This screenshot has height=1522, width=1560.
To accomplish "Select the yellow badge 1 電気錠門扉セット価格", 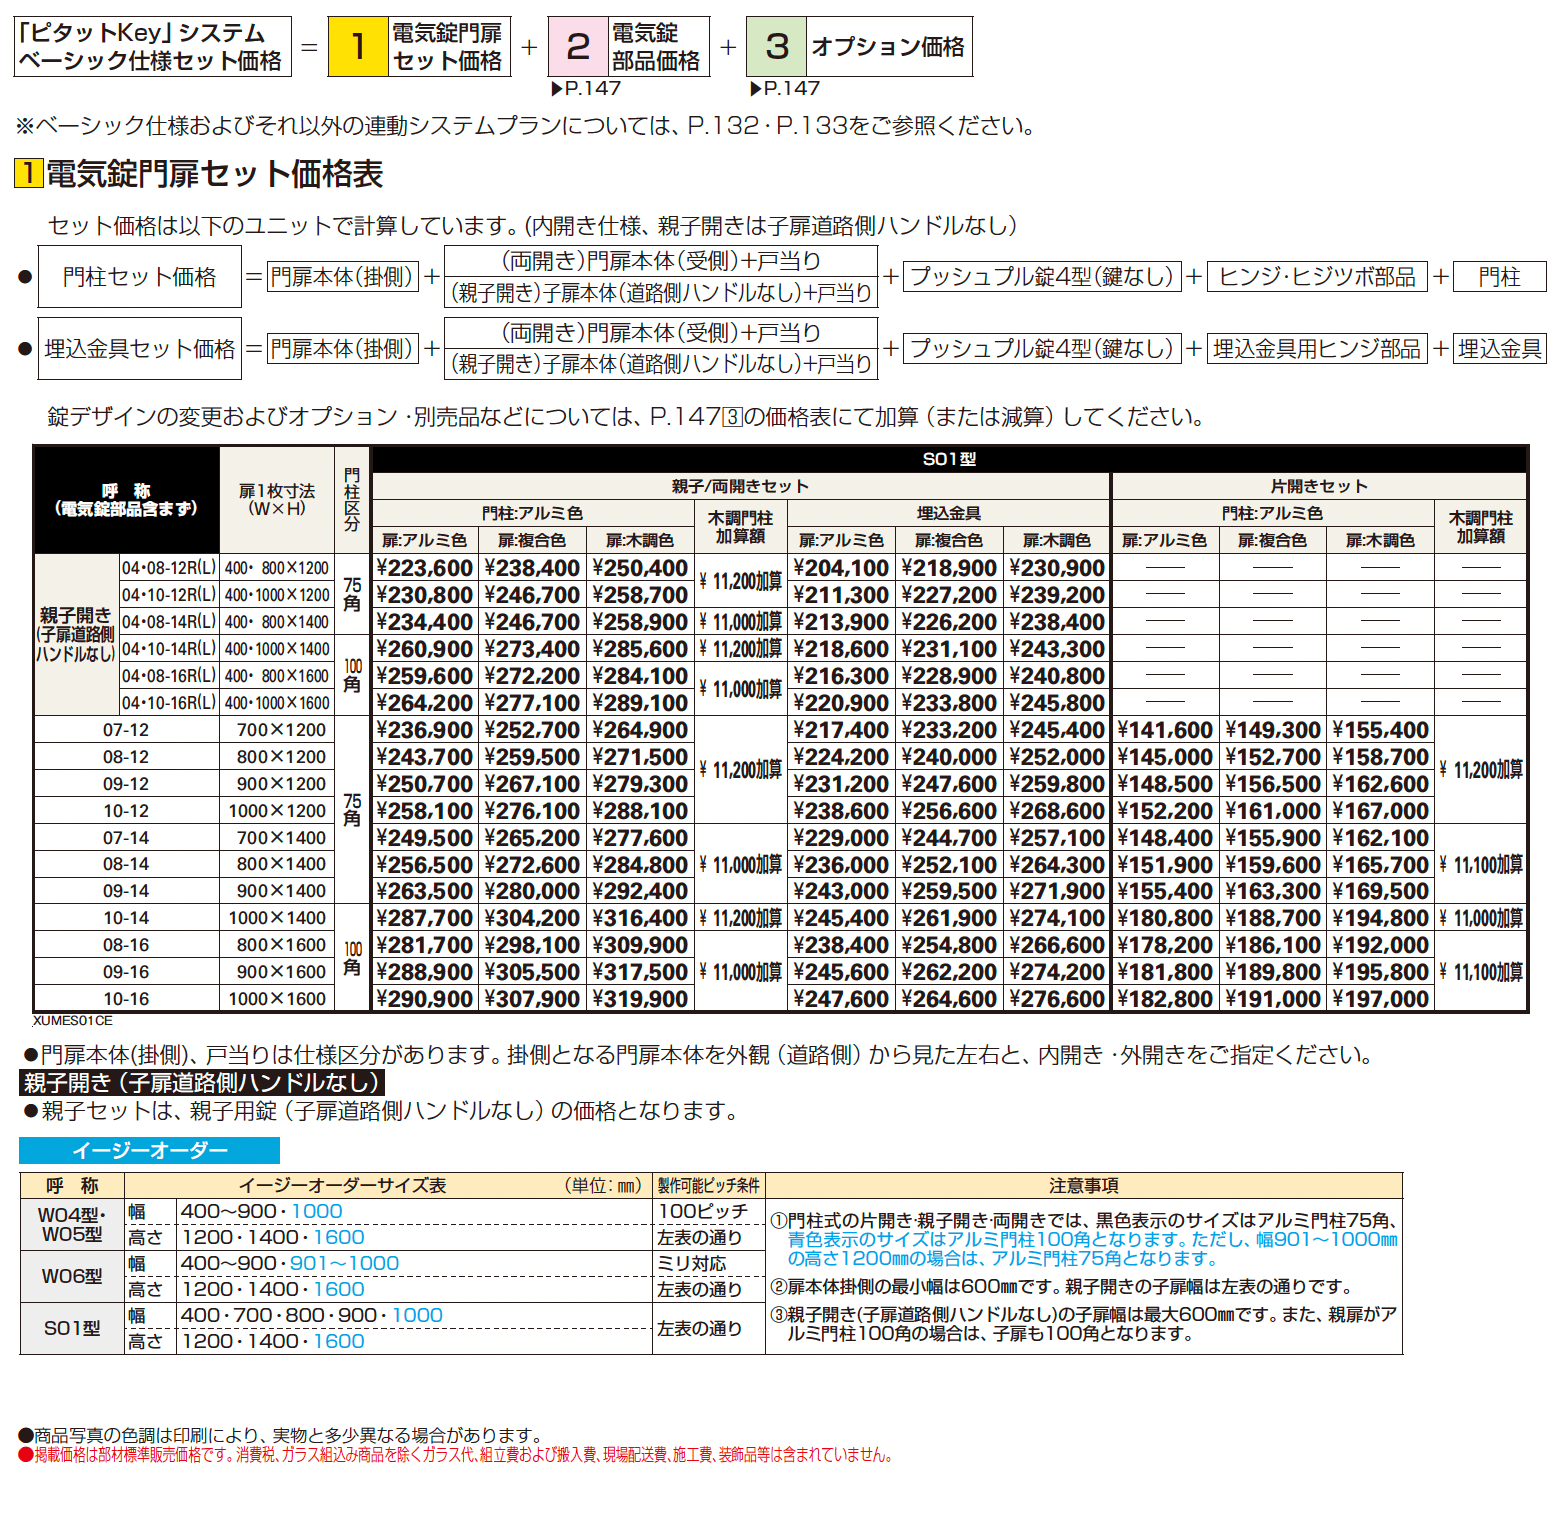I will [418, 44].
